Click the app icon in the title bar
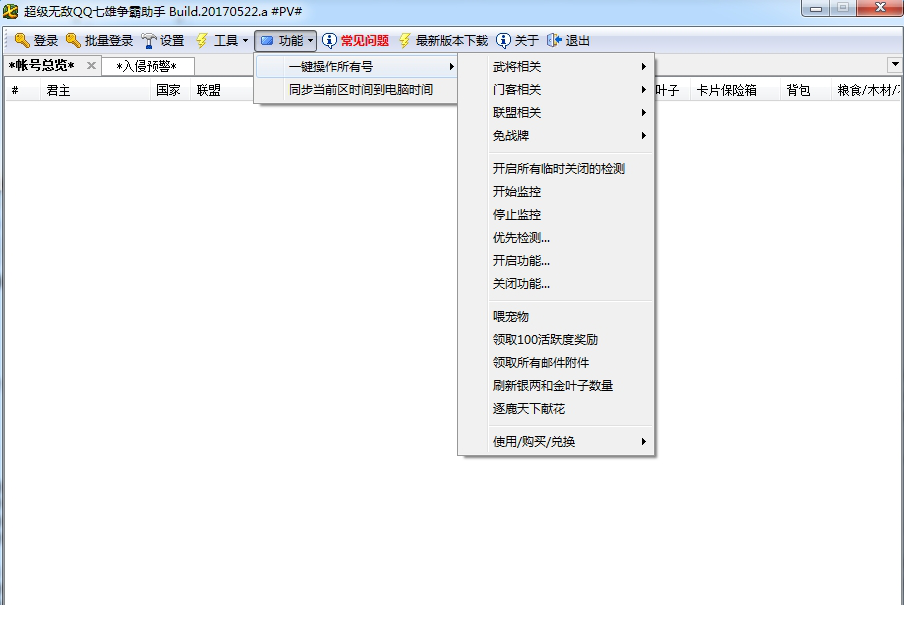Screen dimensions: 904x629 tap(10, 11)
